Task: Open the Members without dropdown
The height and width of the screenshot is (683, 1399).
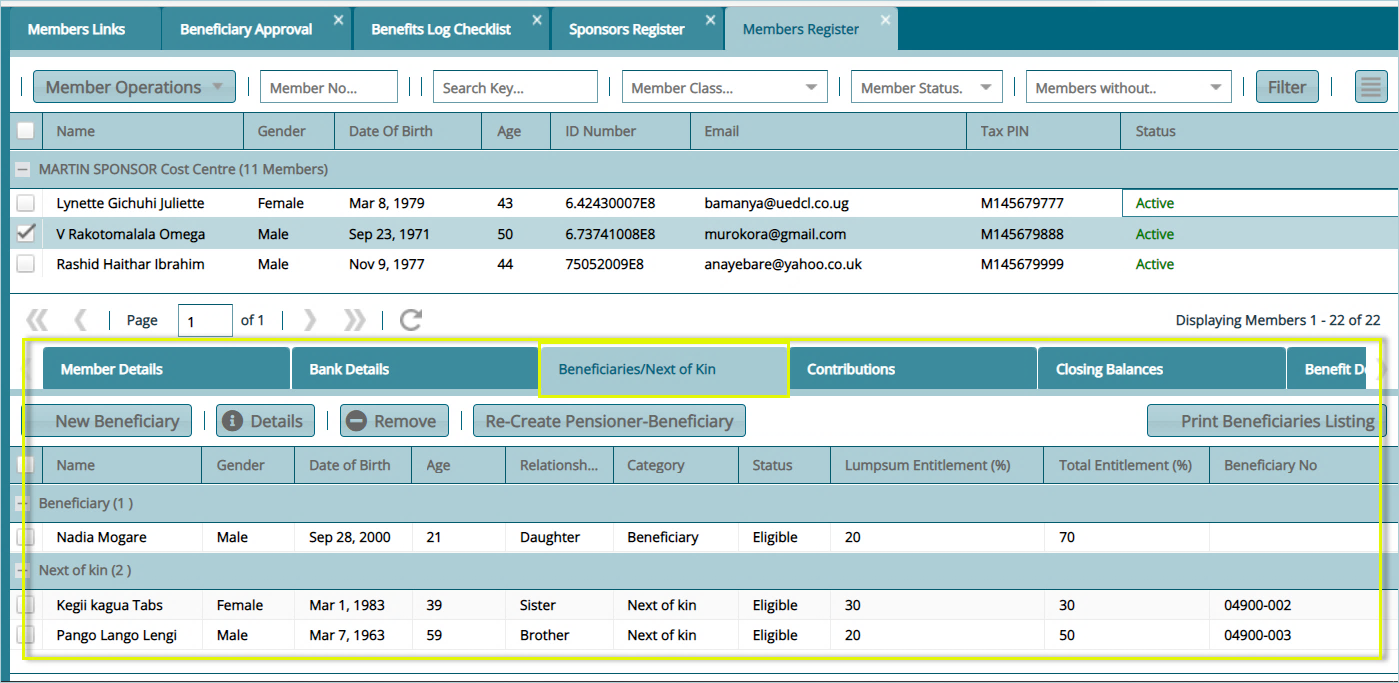Action: (1216, 88)
